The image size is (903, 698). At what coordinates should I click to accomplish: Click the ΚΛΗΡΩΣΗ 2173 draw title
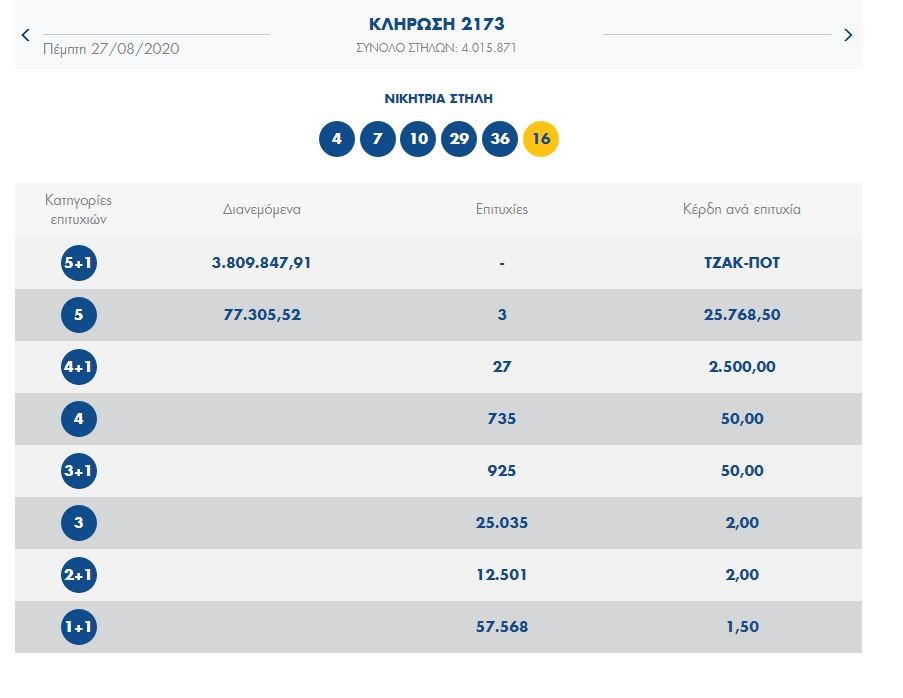click(x=437, y=24)
